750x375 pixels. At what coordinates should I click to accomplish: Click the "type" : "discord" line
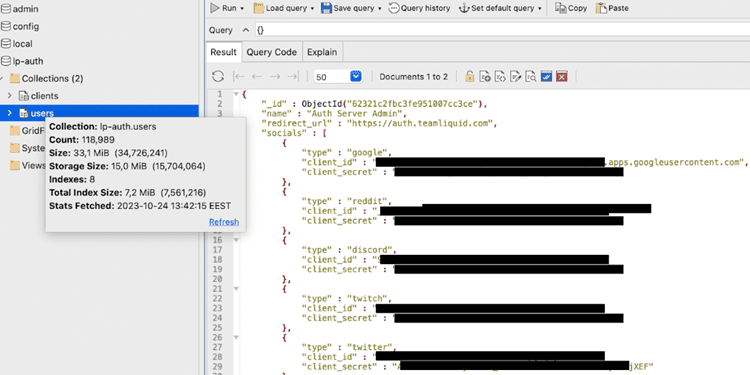click(349, 250)
